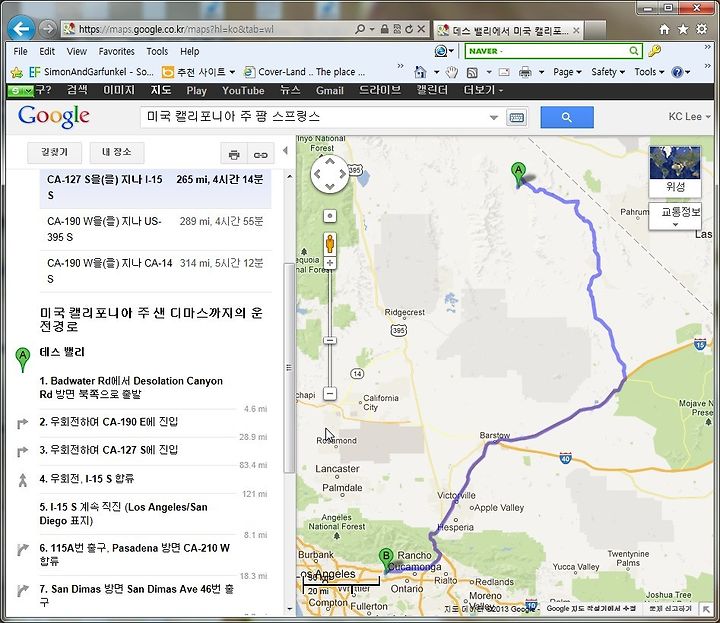Click the Google Maps on-screen keyboard icon
The image size is (720, 623).
pyautogui.click(x=517, y=118)
